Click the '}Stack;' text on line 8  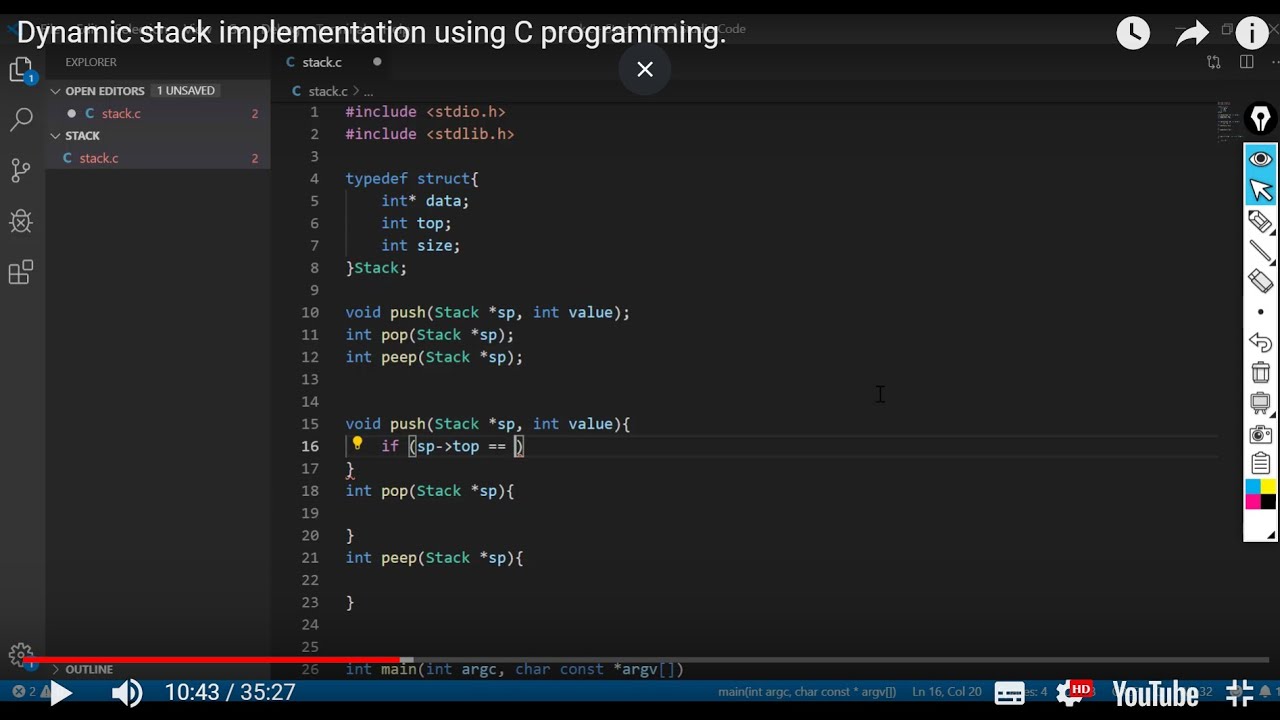[376, 268]
